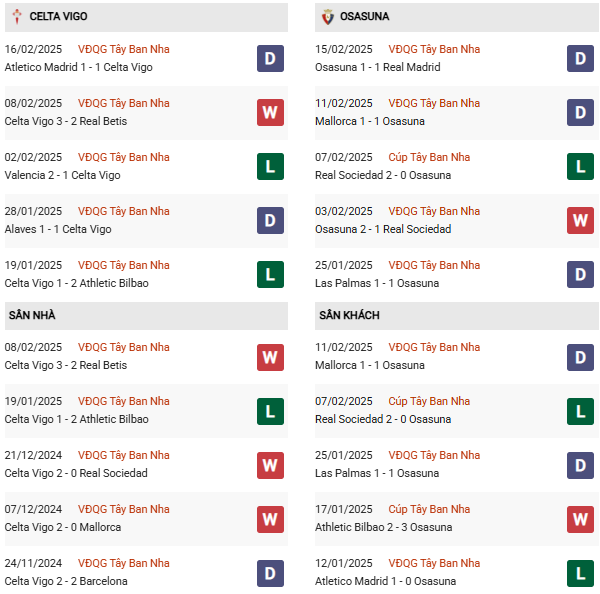
Task: Open the Alaves 1-1 Celta Vigo match
Action: tap(58, 229)
